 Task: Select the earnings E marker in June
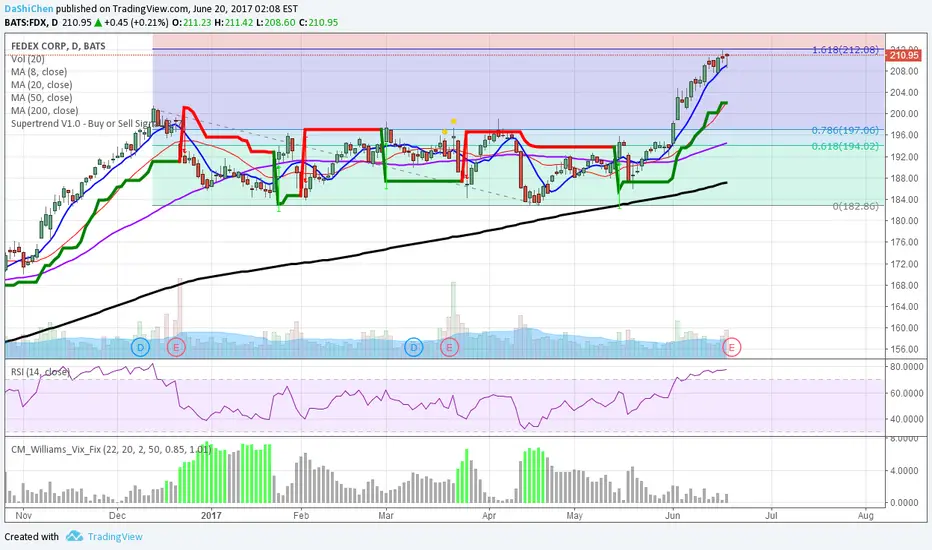pos(732,347)
